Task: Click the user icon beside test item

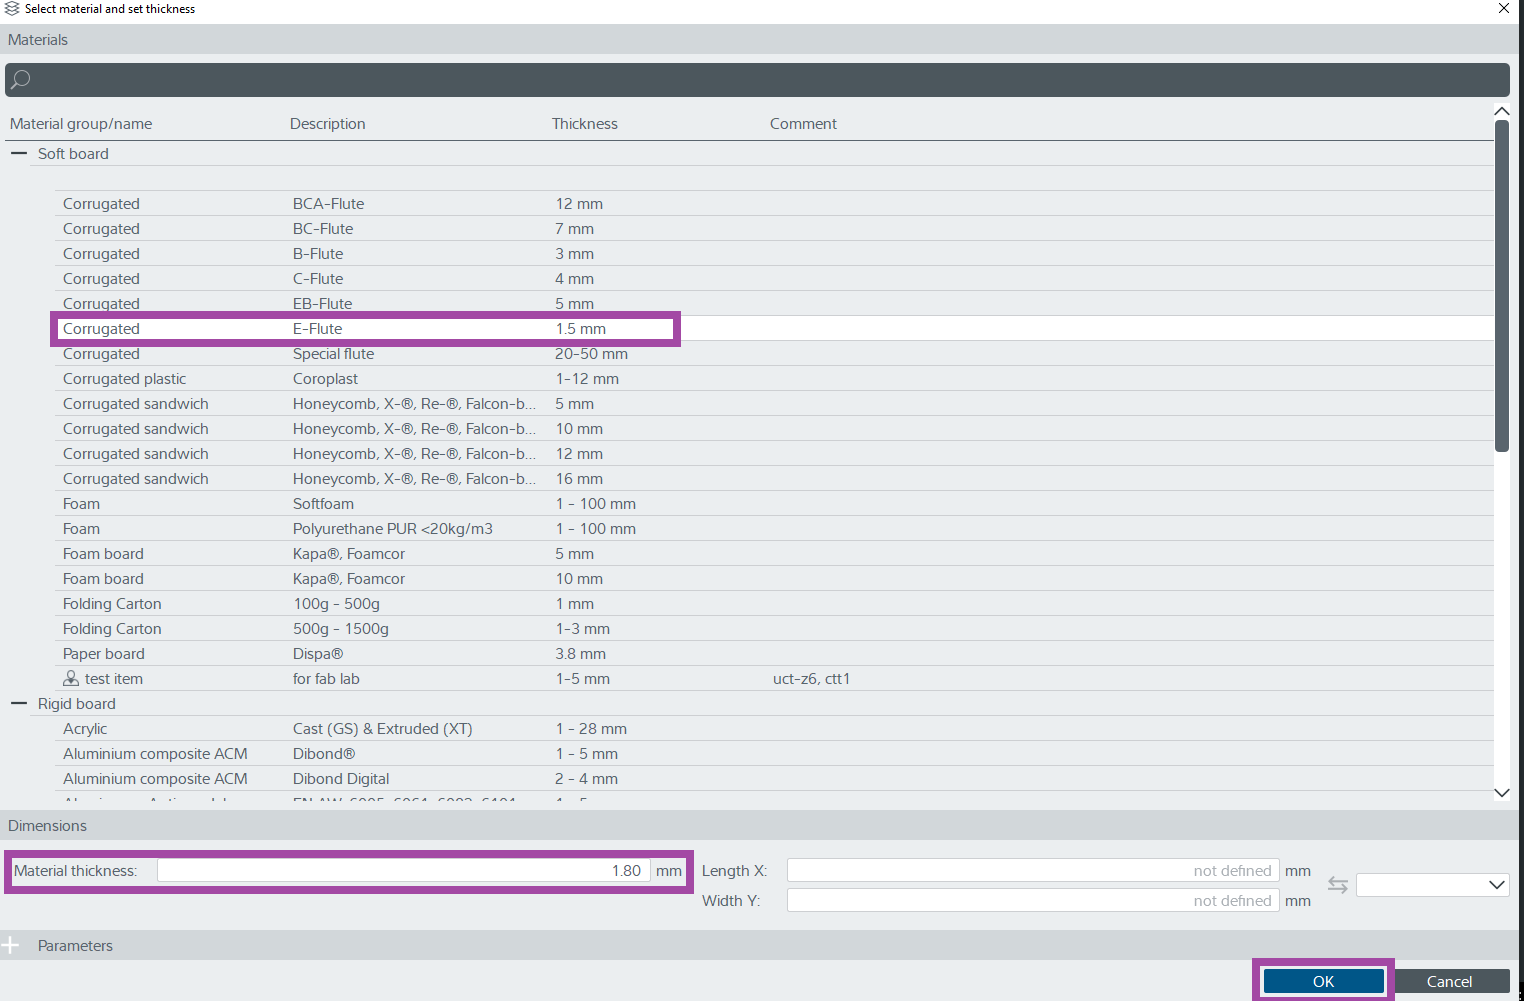Action: pos(71,678)
